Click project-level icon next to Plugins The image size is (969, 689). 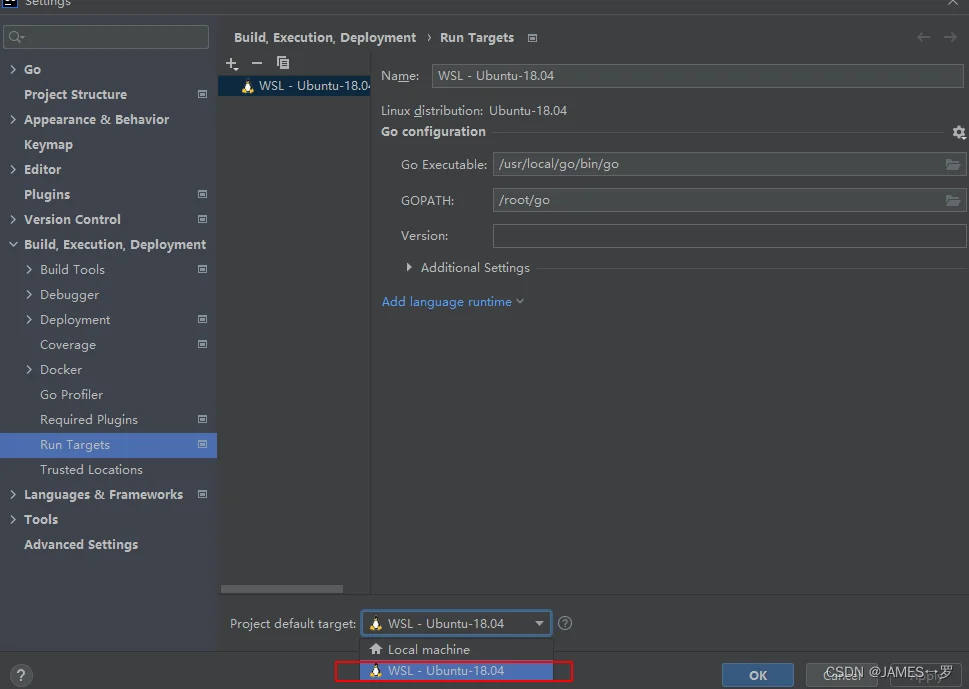[x=202, y=194]
